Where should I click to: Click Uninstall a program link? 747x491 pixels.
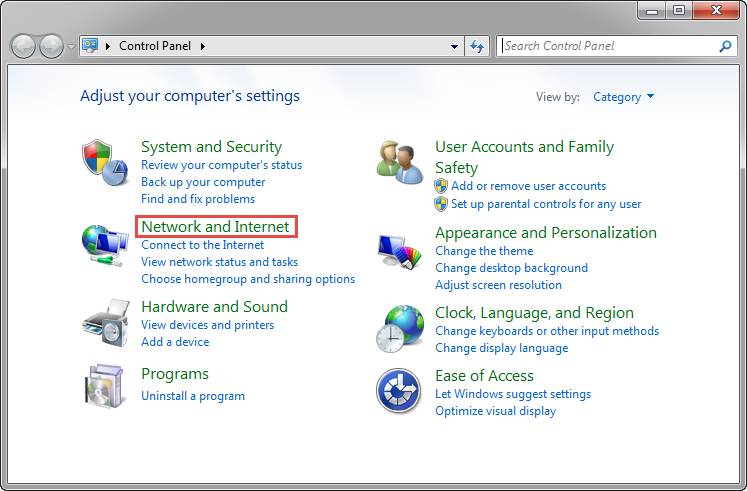click(193, 396)
